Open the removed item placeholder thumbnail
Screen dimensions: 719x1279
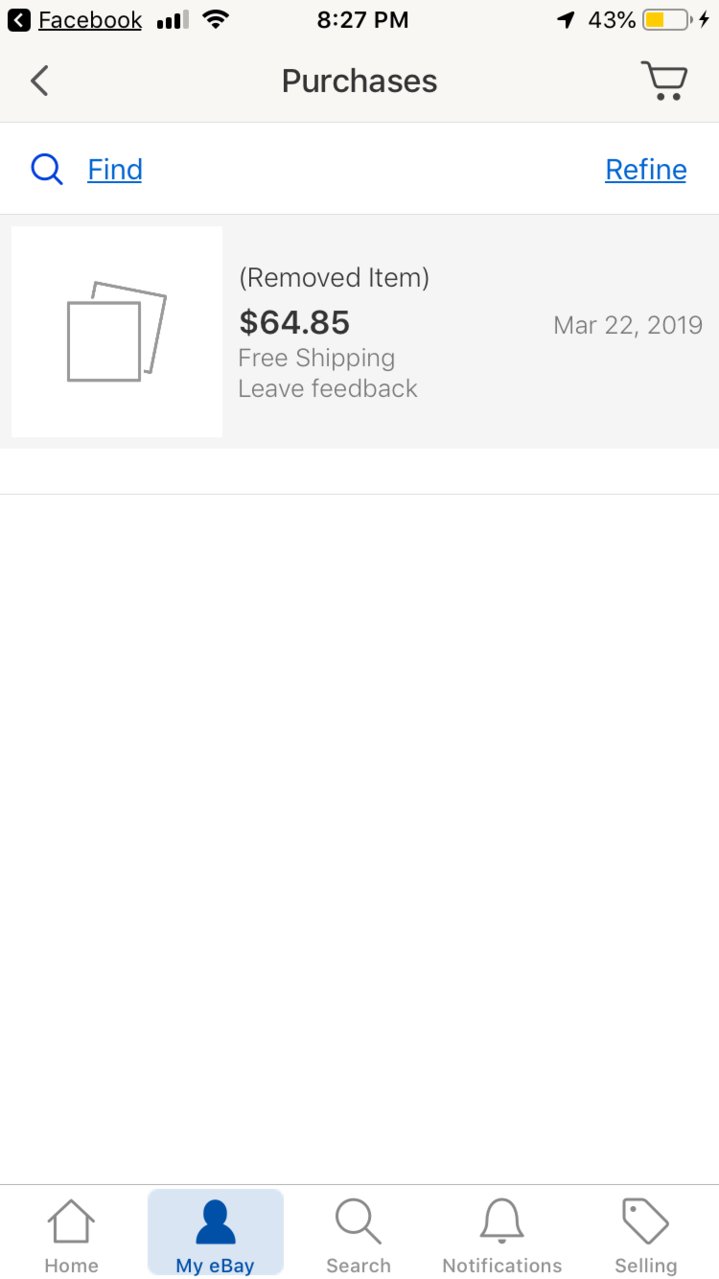coord(117,332)
